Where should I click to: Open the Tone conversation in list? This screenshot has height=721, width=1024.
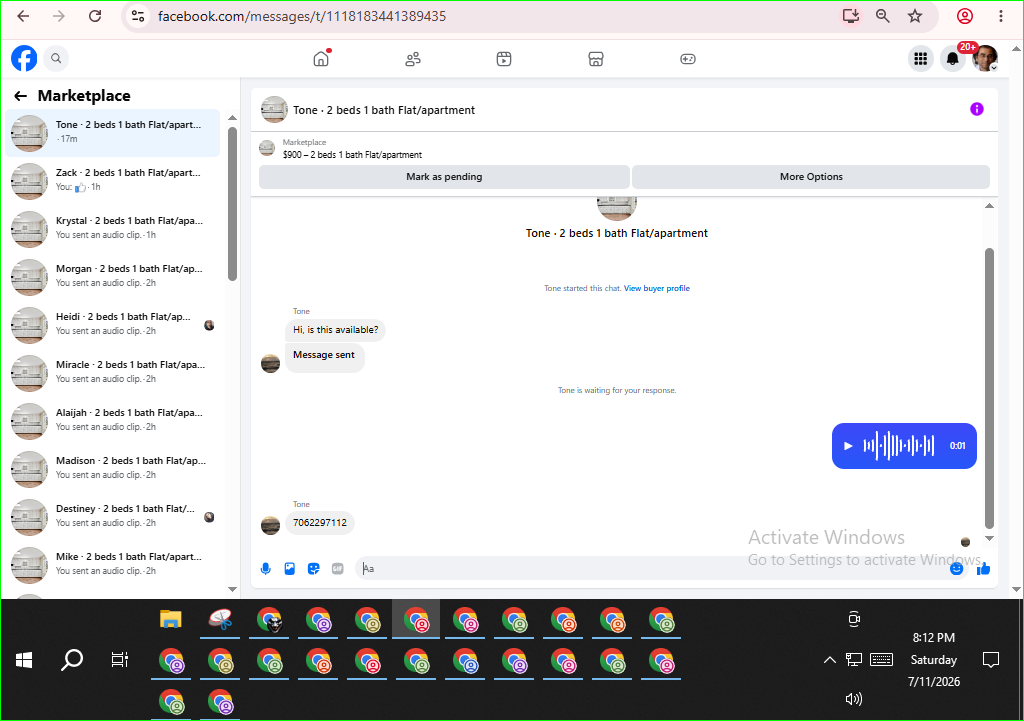[113, 133]
